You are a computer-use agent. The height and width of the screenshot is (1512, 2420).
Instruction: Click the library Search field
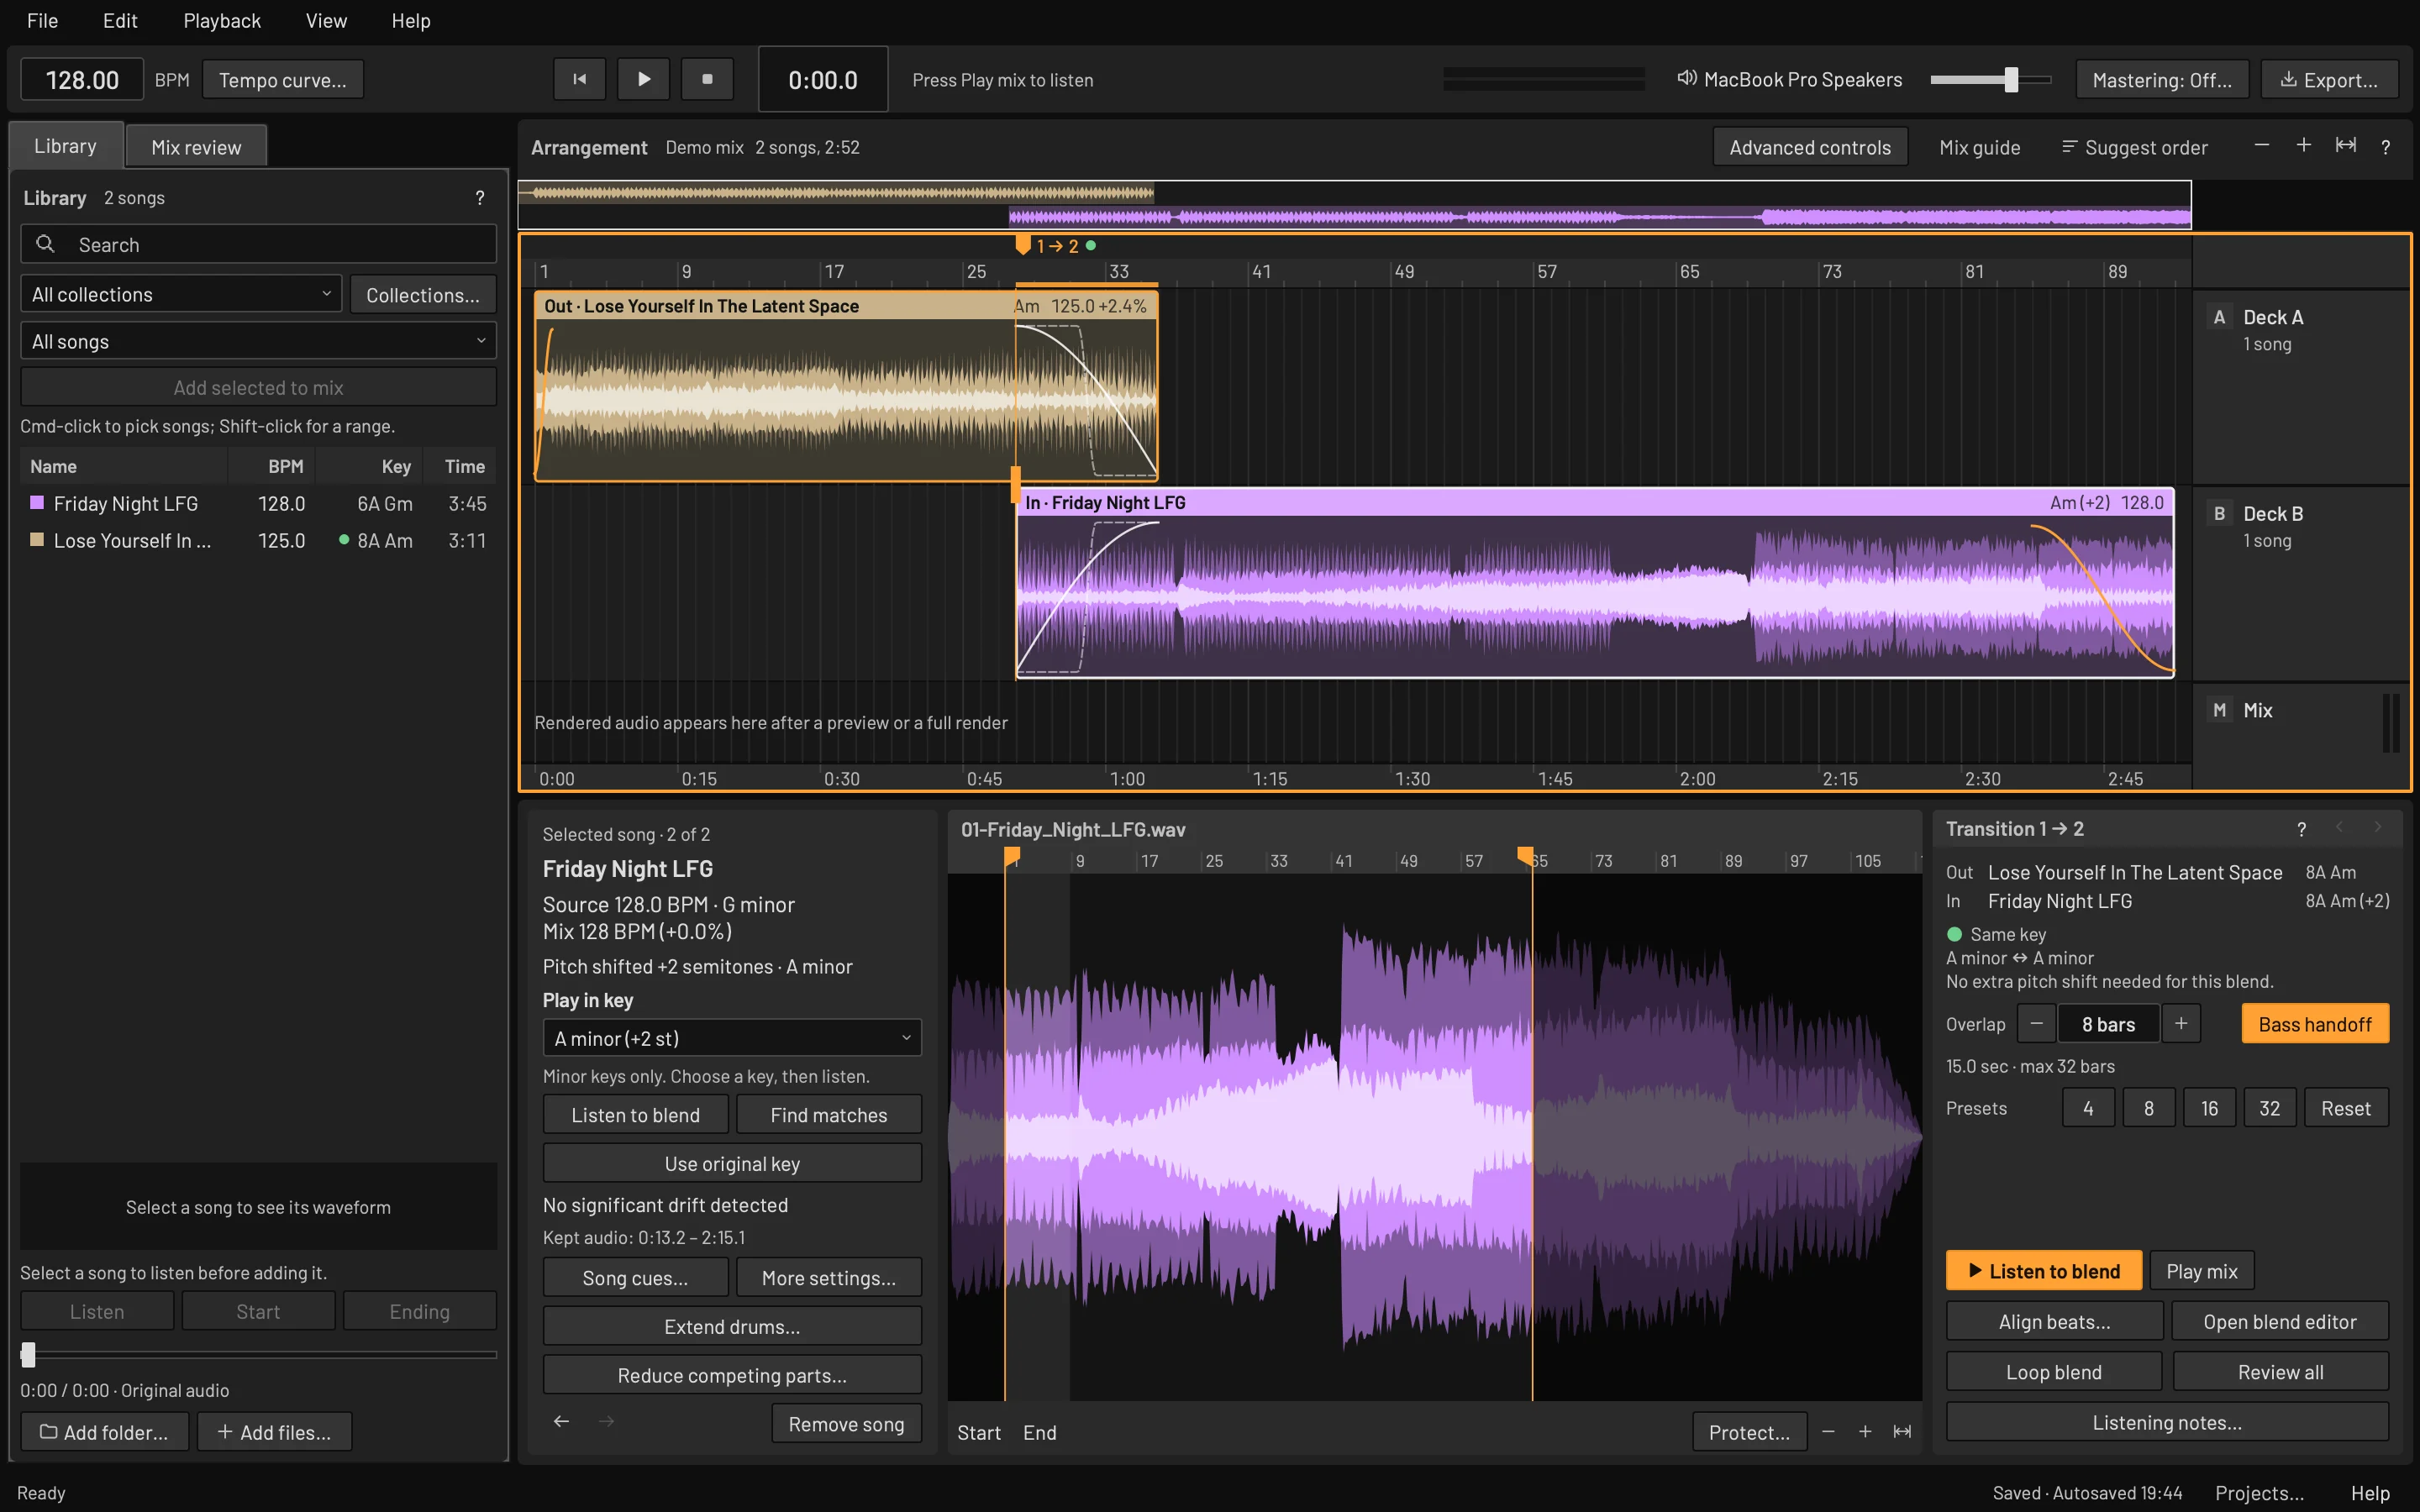tap(258, 244)
